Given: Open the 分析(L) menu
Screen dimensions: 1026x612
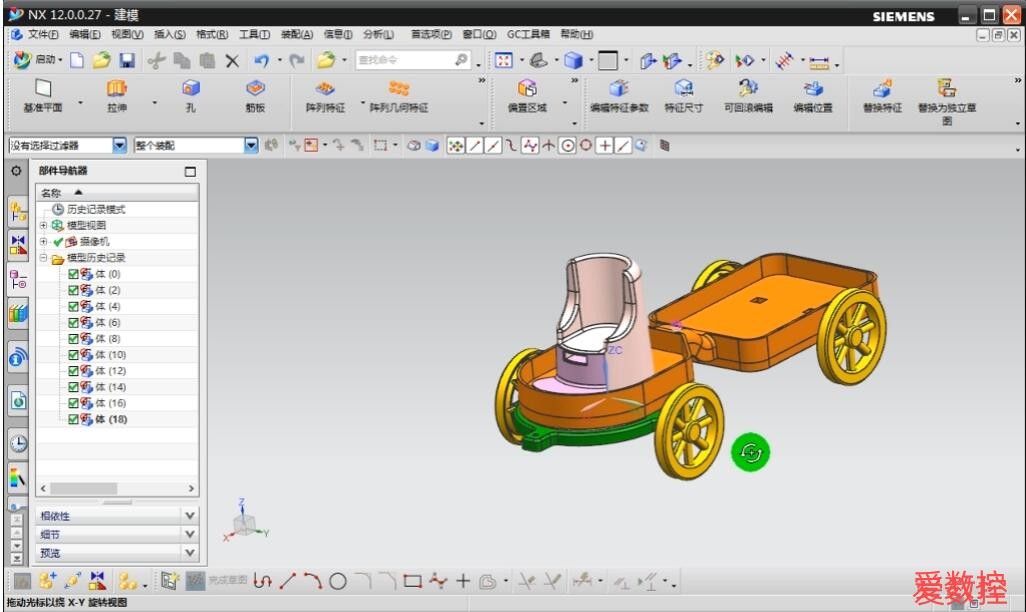Looking at the screenshot, I should click(378, 34).
